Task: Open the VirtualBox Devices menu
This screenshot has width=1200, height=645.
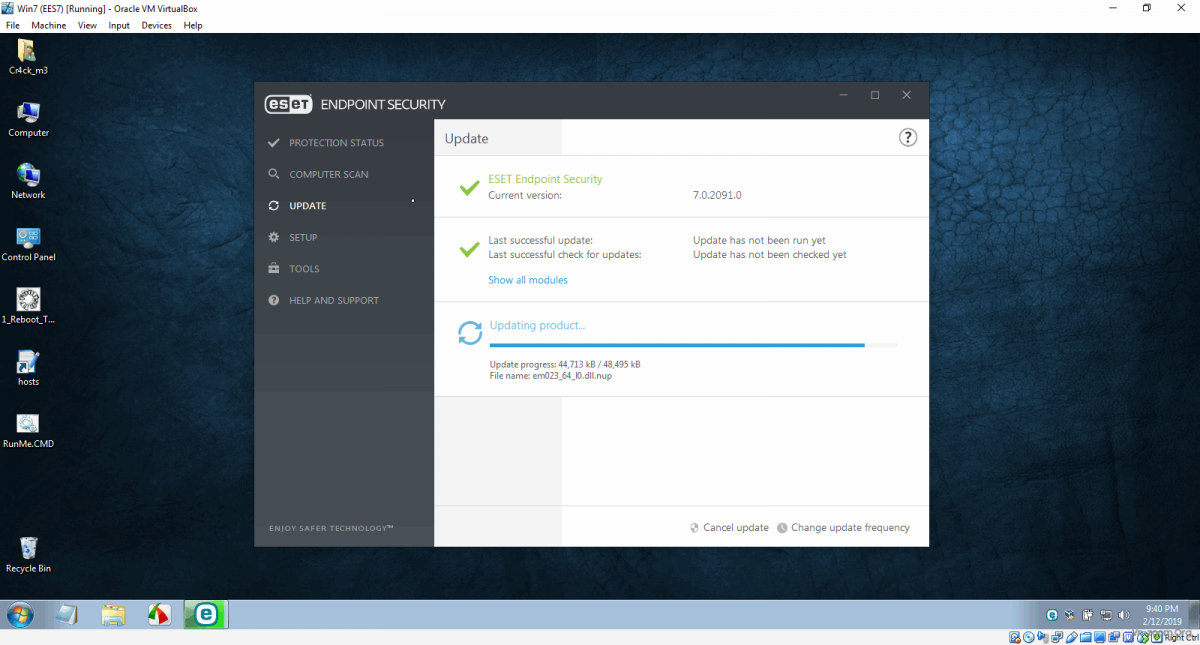Action: point(156,25)
